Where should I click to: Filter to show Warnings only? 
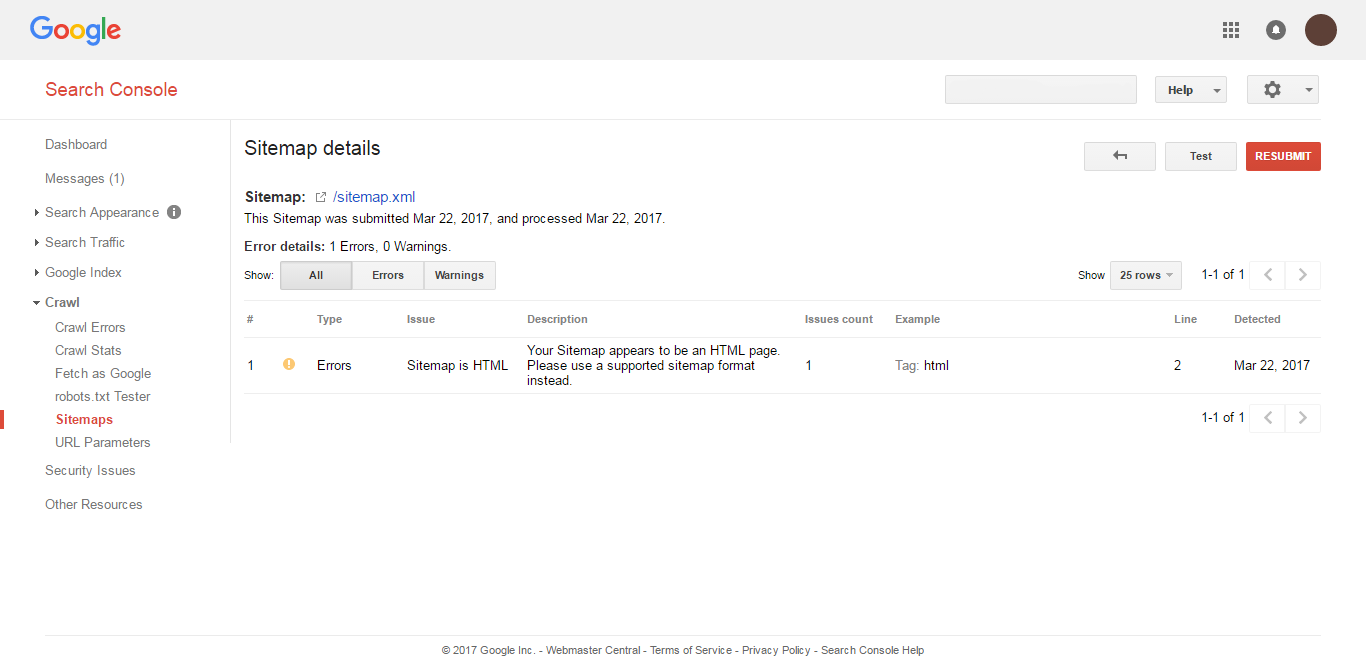(460, 275)
